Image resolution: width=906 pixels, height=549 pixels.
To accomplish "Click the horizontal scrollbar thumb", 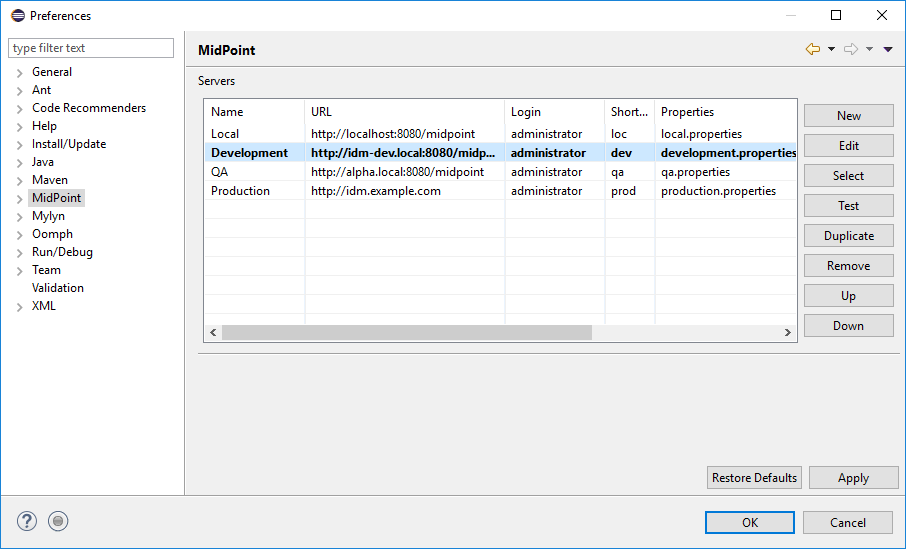I will [x=407, y=332].
